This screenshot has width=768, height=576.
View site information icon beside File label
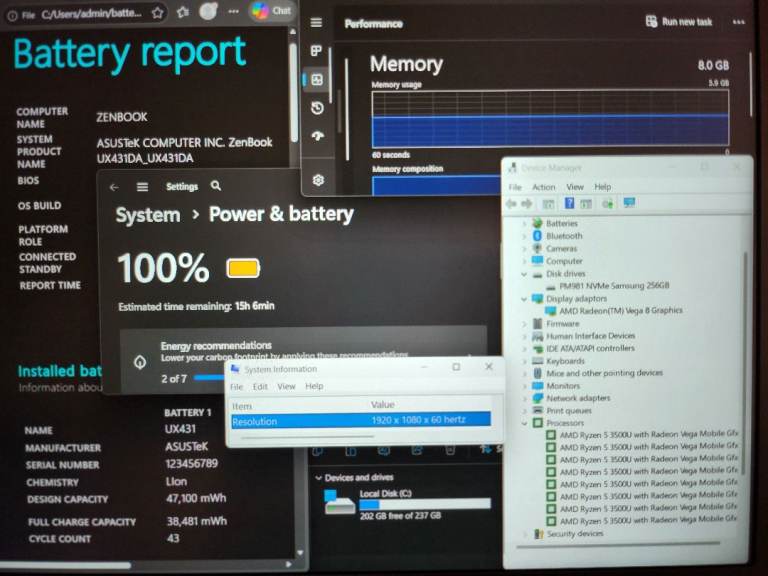click(12, 16)
